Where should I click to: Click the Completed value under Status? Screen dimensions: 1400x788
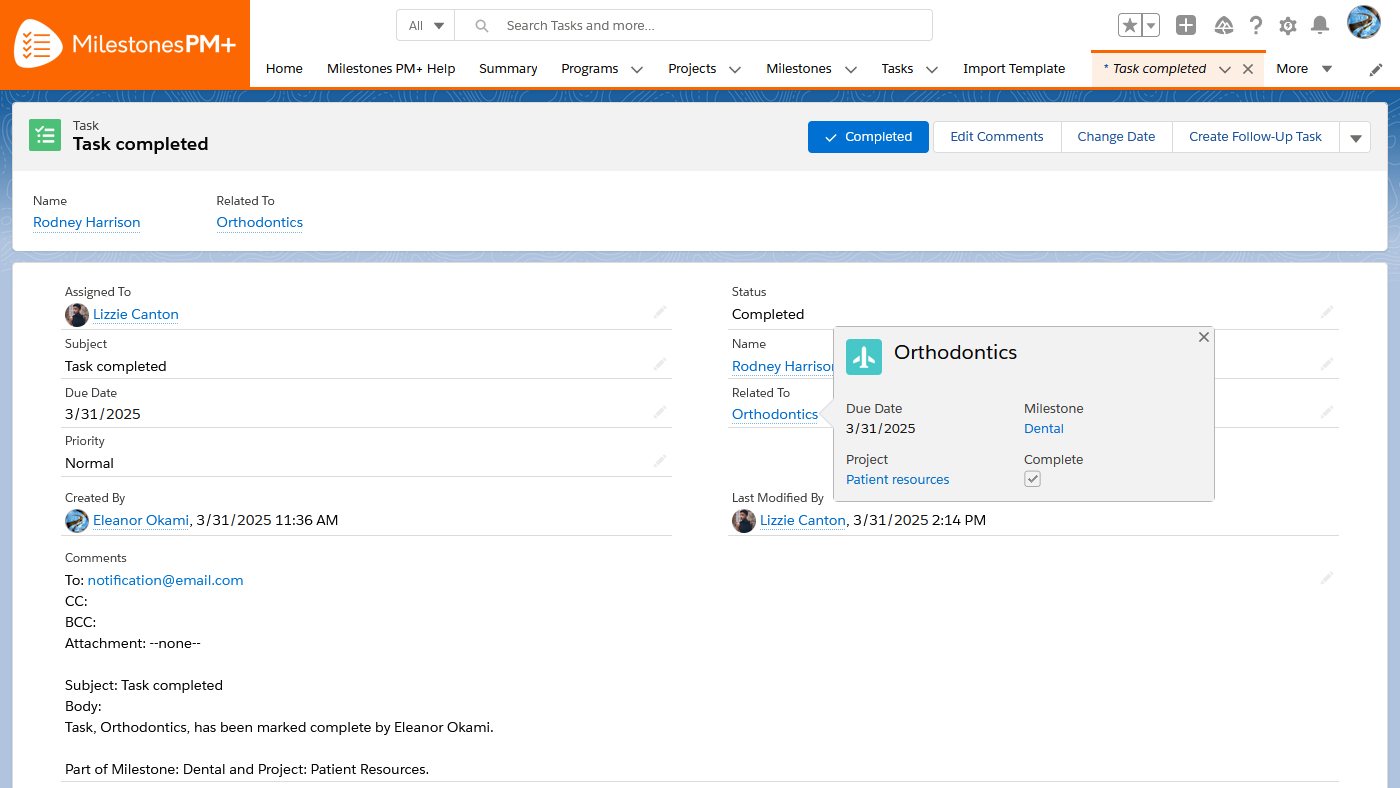[768, 315]
